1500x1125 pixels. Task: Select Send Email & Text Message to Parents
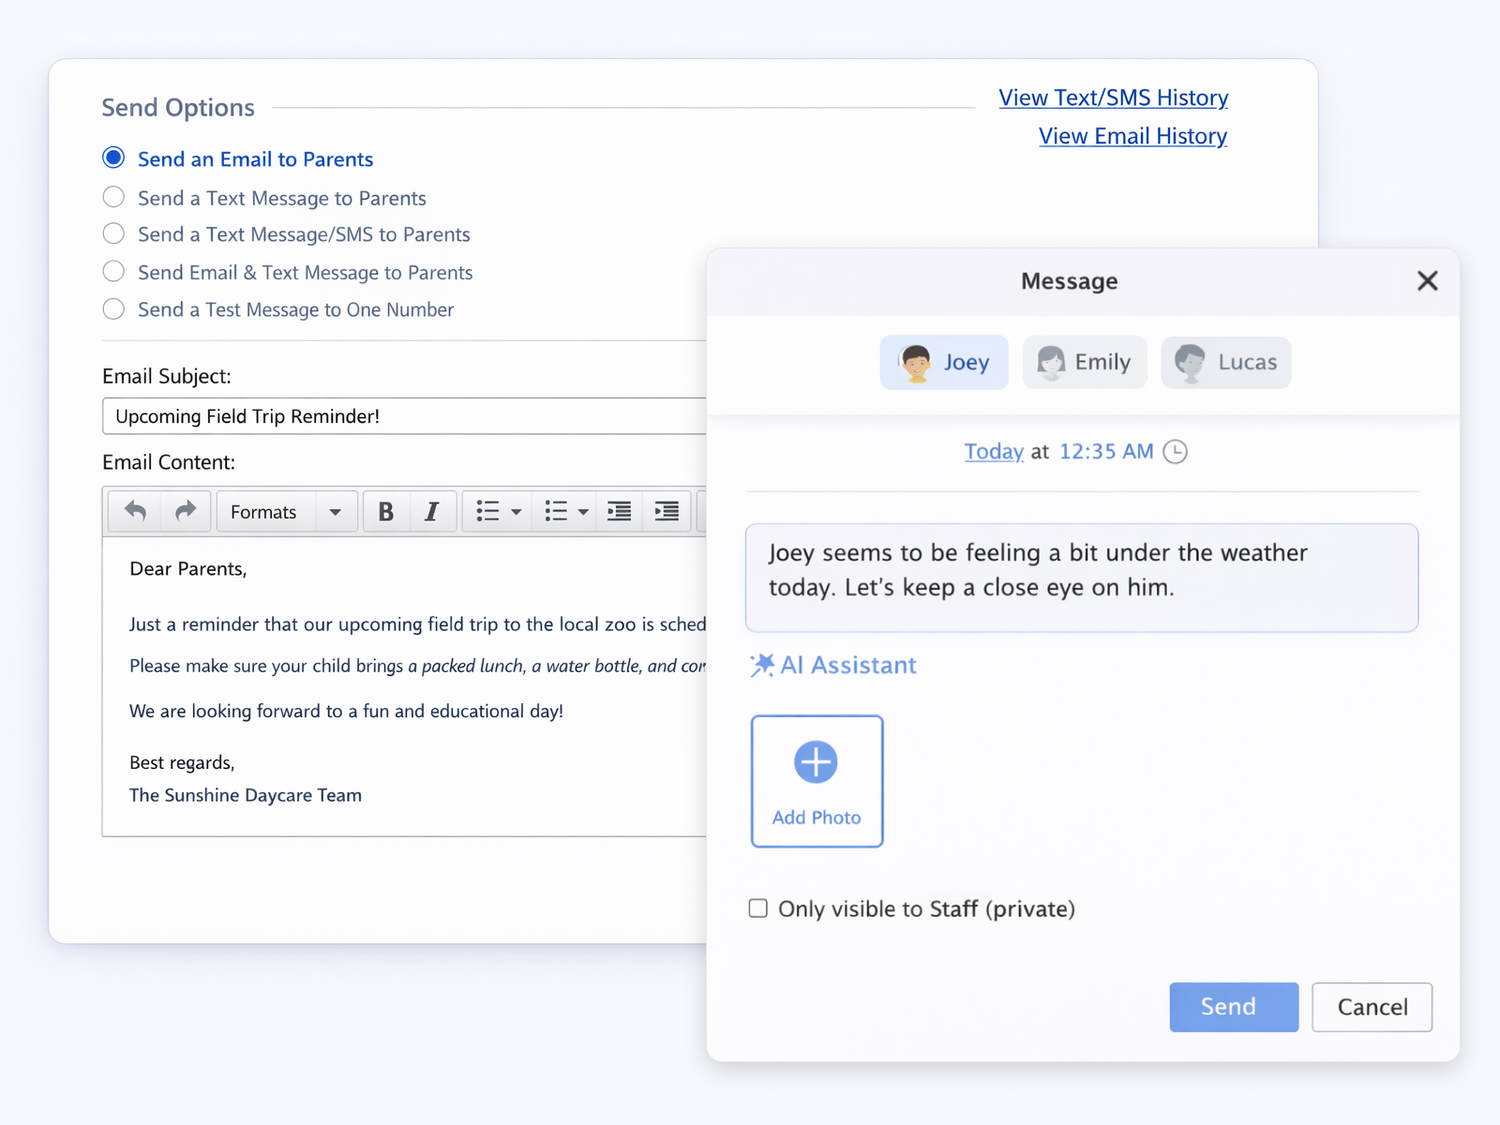click(114, 271)
